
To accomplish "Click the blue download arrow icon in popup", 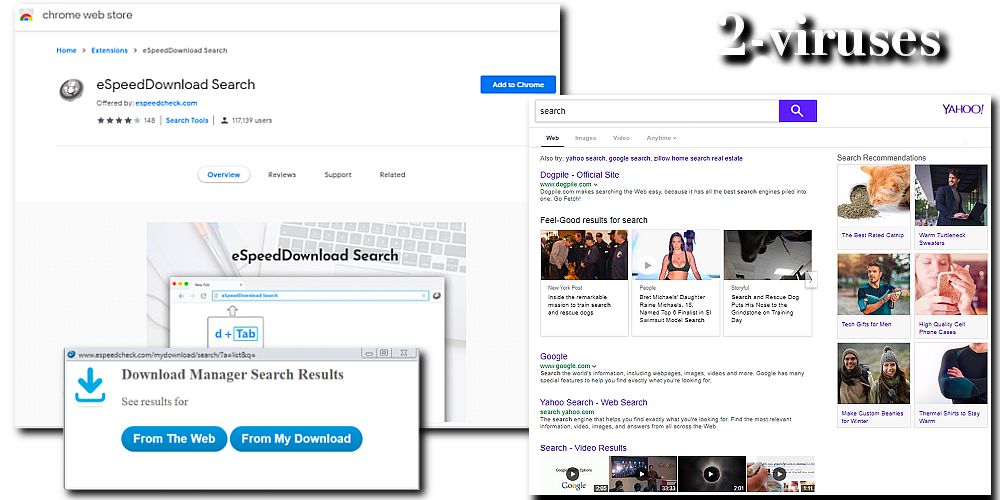I will click(90, 386).
